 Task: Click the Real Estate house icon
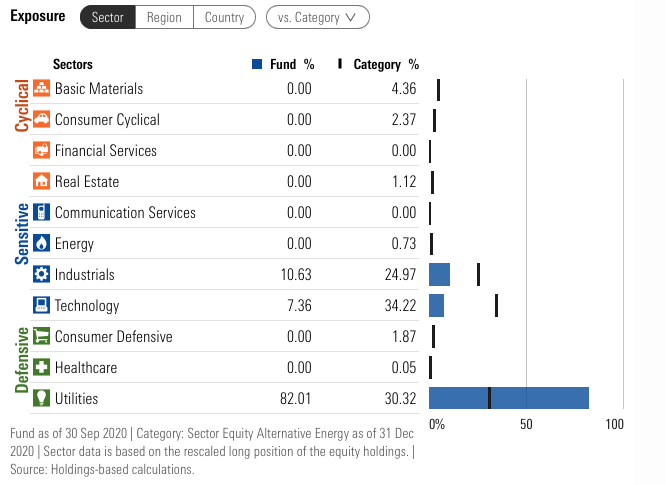(42, 182)
